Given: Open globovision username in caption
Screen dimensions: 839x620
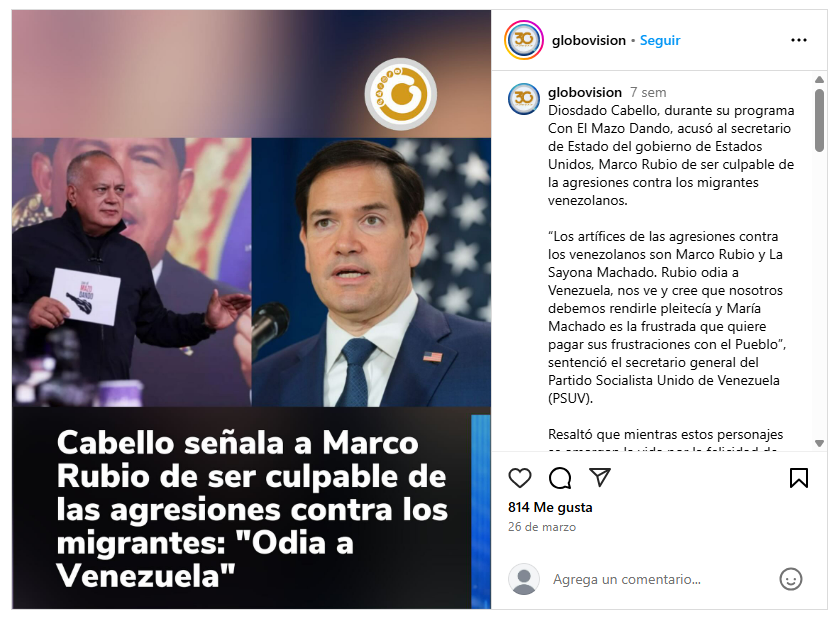Looking at the screenshot, I should tap(584, 93).
